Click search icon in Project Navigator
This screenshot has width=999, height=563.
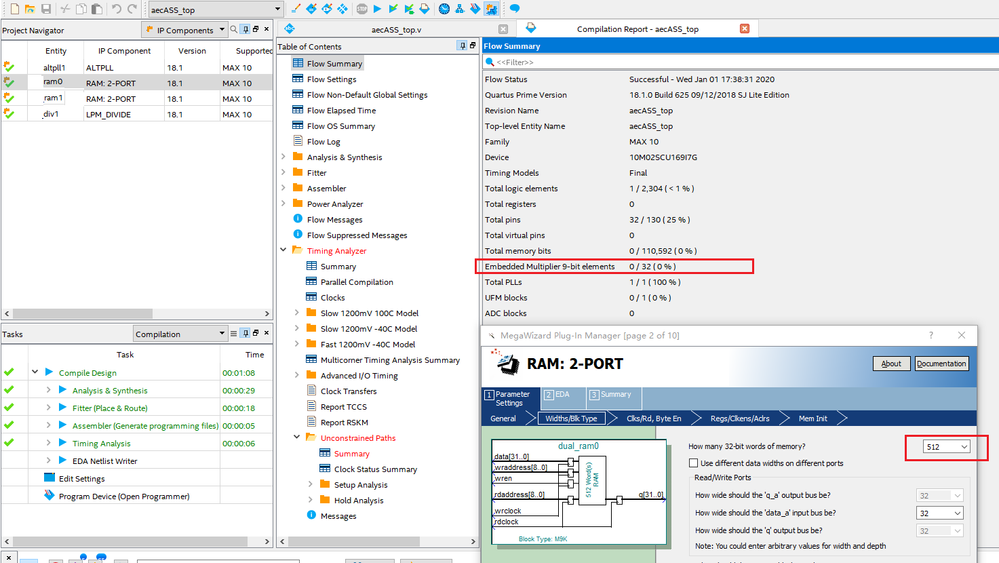[234, 29]
